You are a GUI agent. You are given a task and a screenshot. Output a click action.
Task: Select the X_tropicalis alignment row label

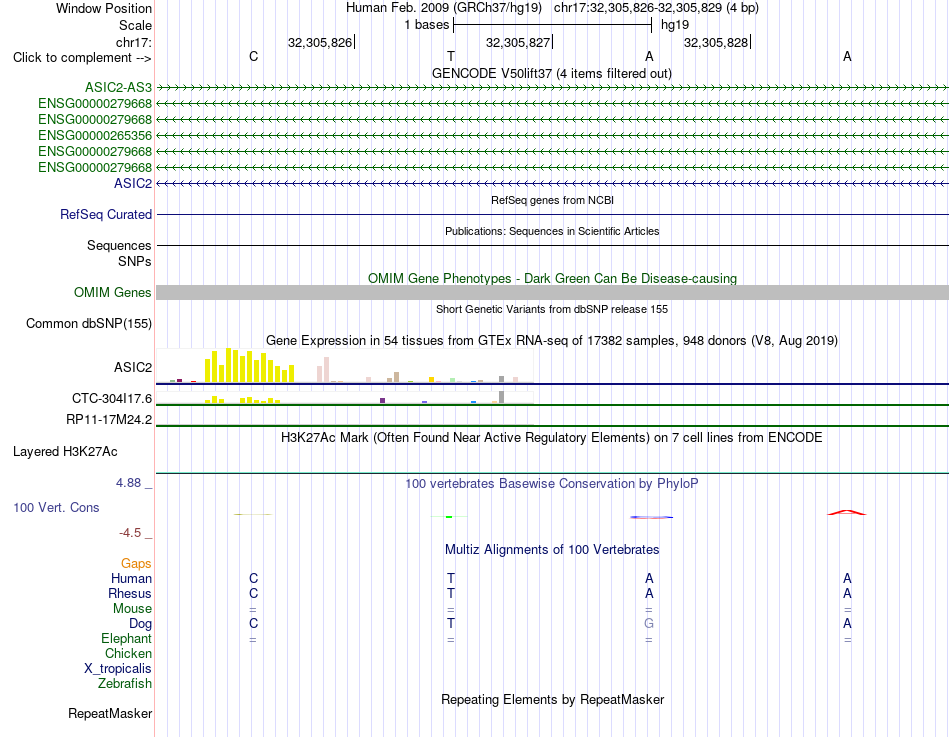[x=118, y=669]
